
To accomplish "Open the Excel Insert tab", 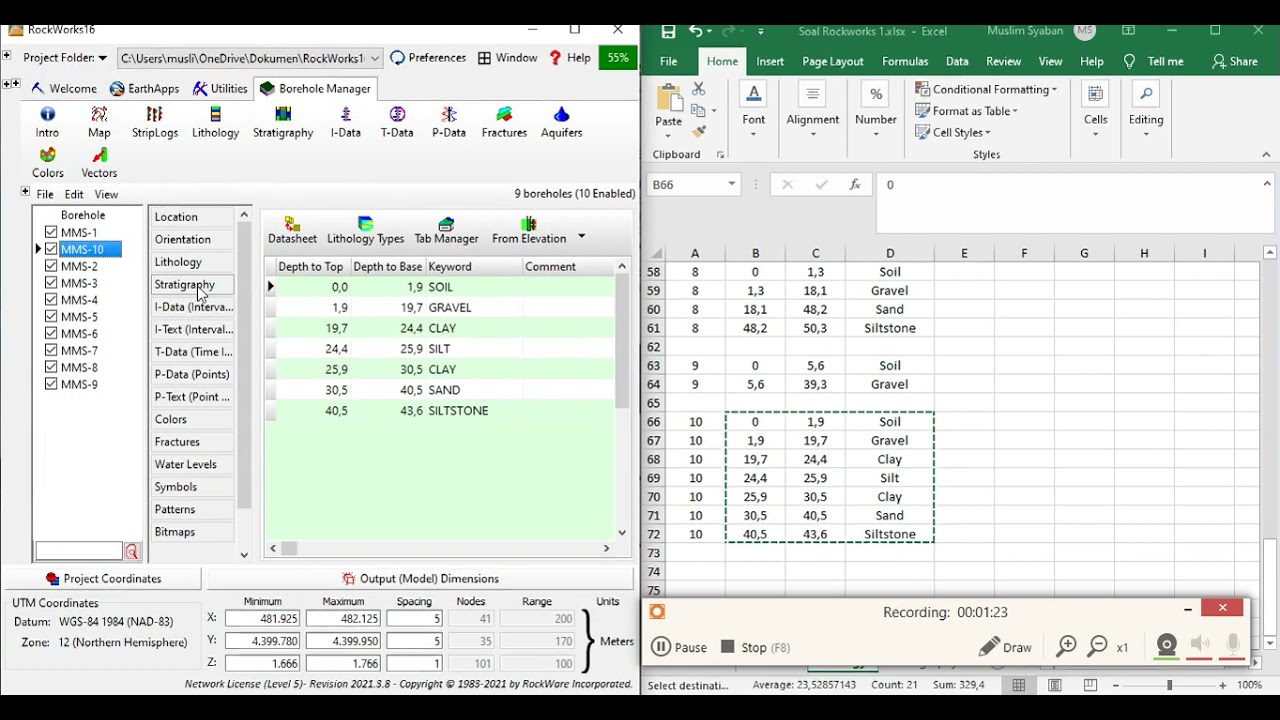I will pyautogui.click(x=770, y=61).
